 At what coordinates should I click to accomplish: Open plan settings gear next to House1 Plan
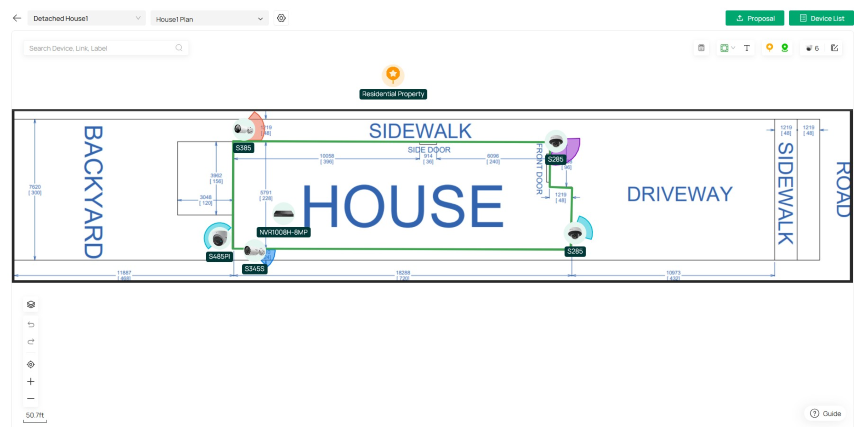pyautogui.click(x=281, y=18)
